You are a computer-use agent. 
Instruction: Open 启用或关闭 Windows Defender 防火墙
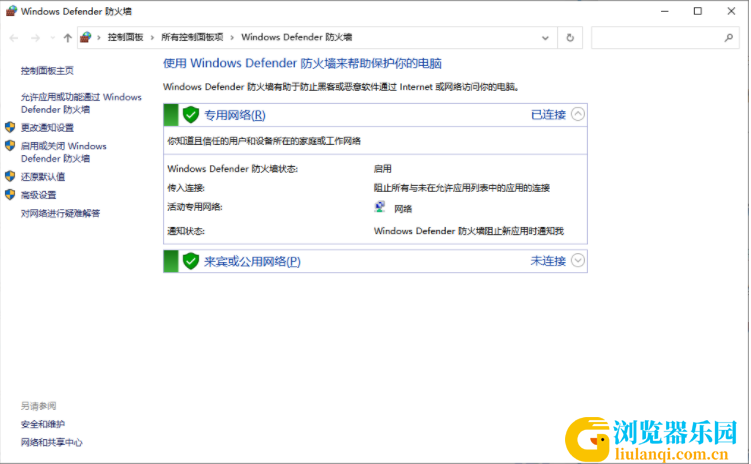(63, 152)
